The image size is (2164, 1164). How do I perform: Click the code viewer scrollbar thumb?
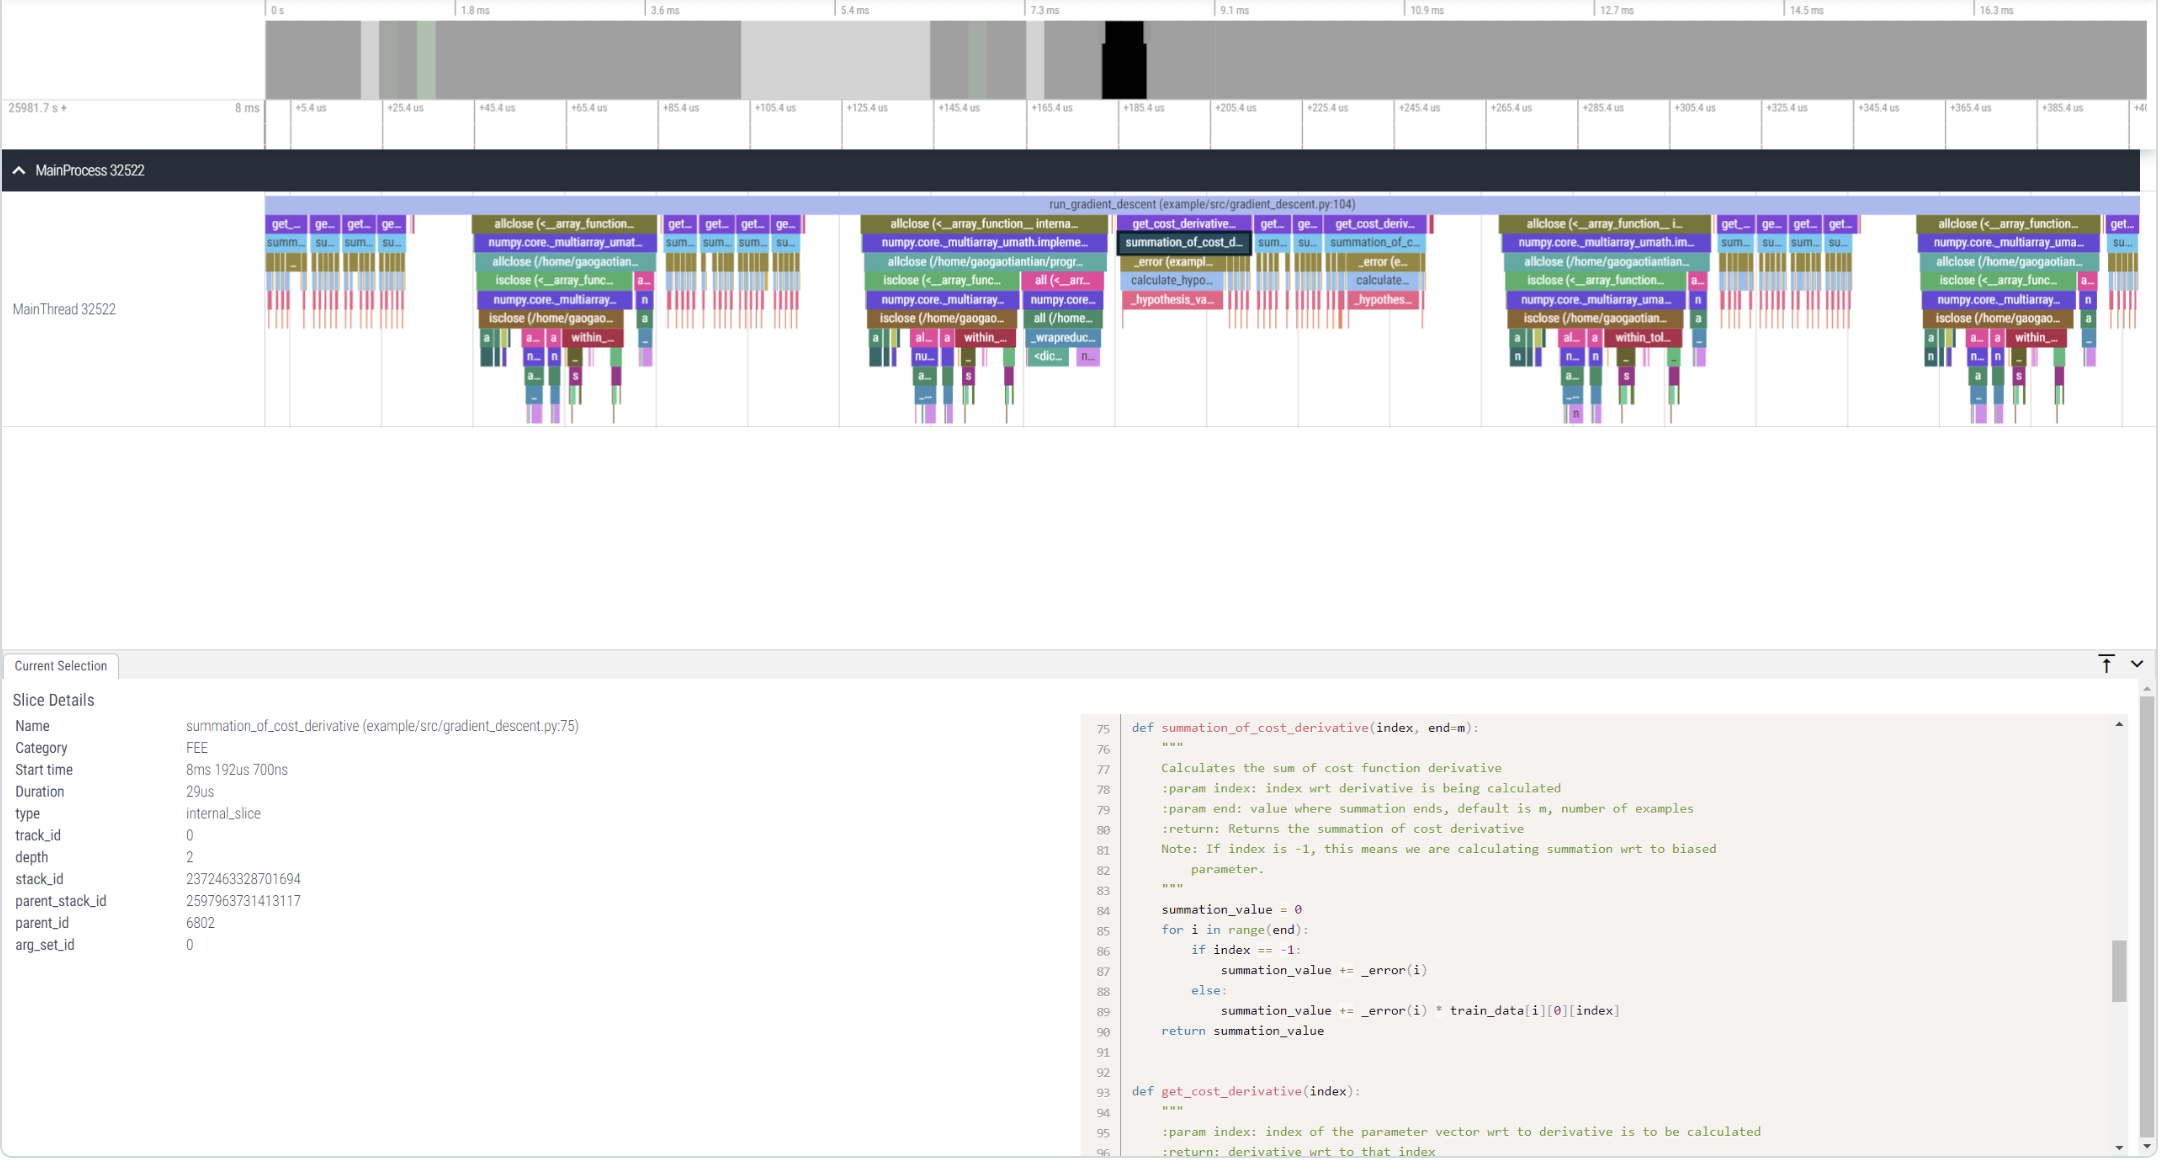pyautogui.click(x=2119, y=970)
